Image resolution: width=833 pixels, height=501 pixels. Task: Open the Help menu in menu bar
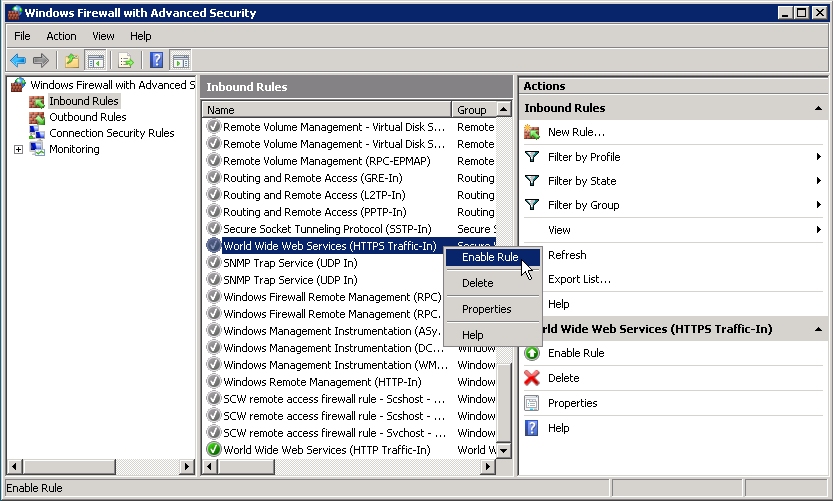click(141, 36)
